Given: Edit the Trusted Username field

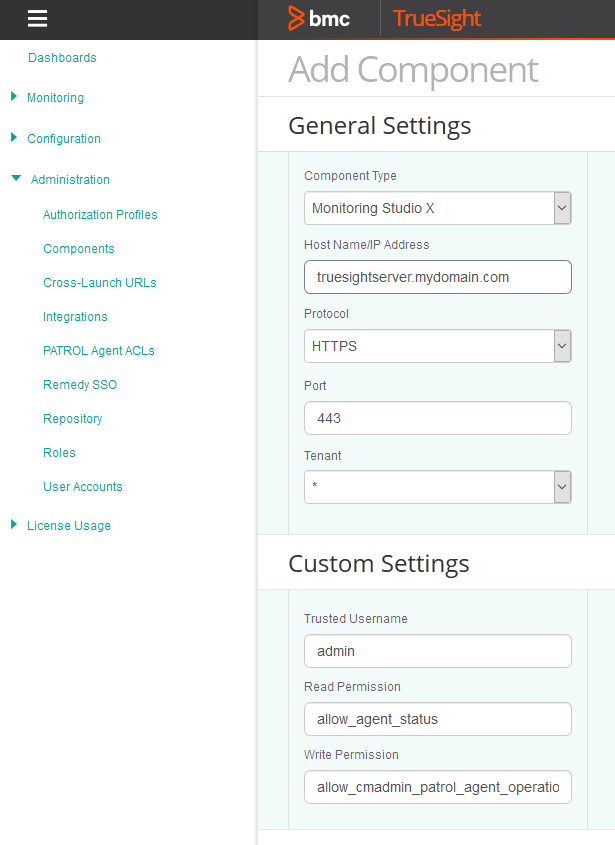Looking at the screenshot, I should click(438, 651).
